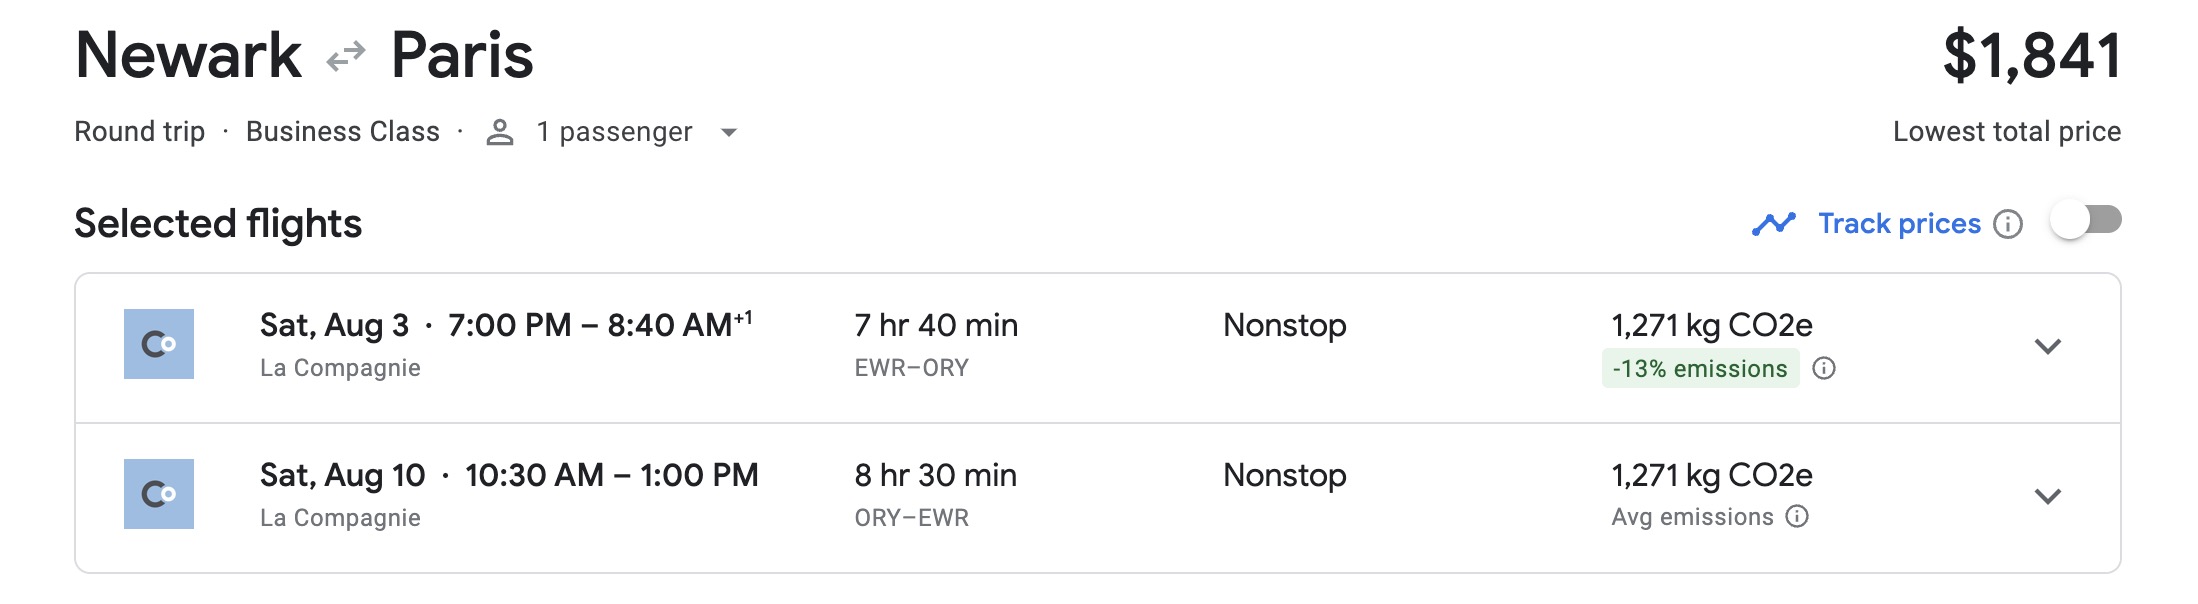Click info icon next to -13% emissions
This screenshot has width=2198, height=604.
(x=1824, y=368)
